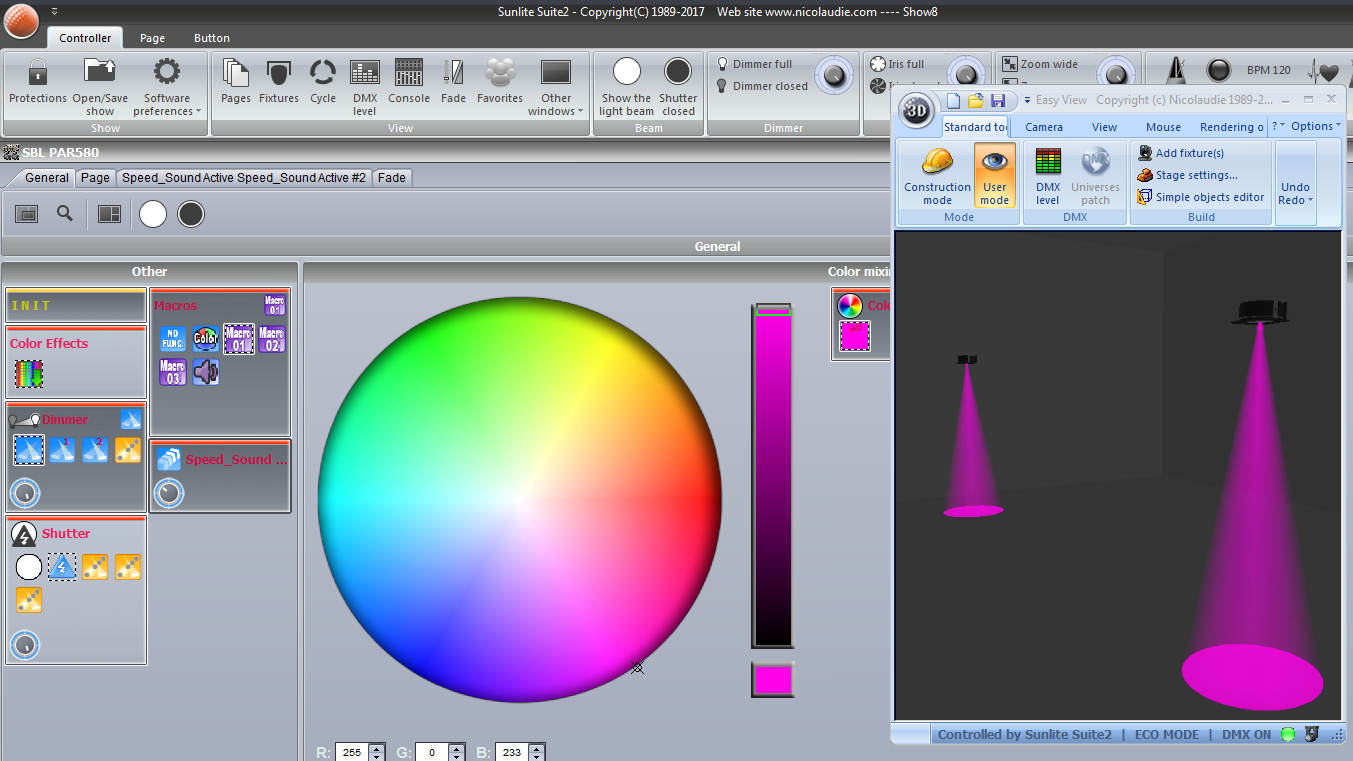Open the Camera tab in Easy View
Image resolution: width=1353 pixels, height=761 pixels.
[x=1043, y=127]
